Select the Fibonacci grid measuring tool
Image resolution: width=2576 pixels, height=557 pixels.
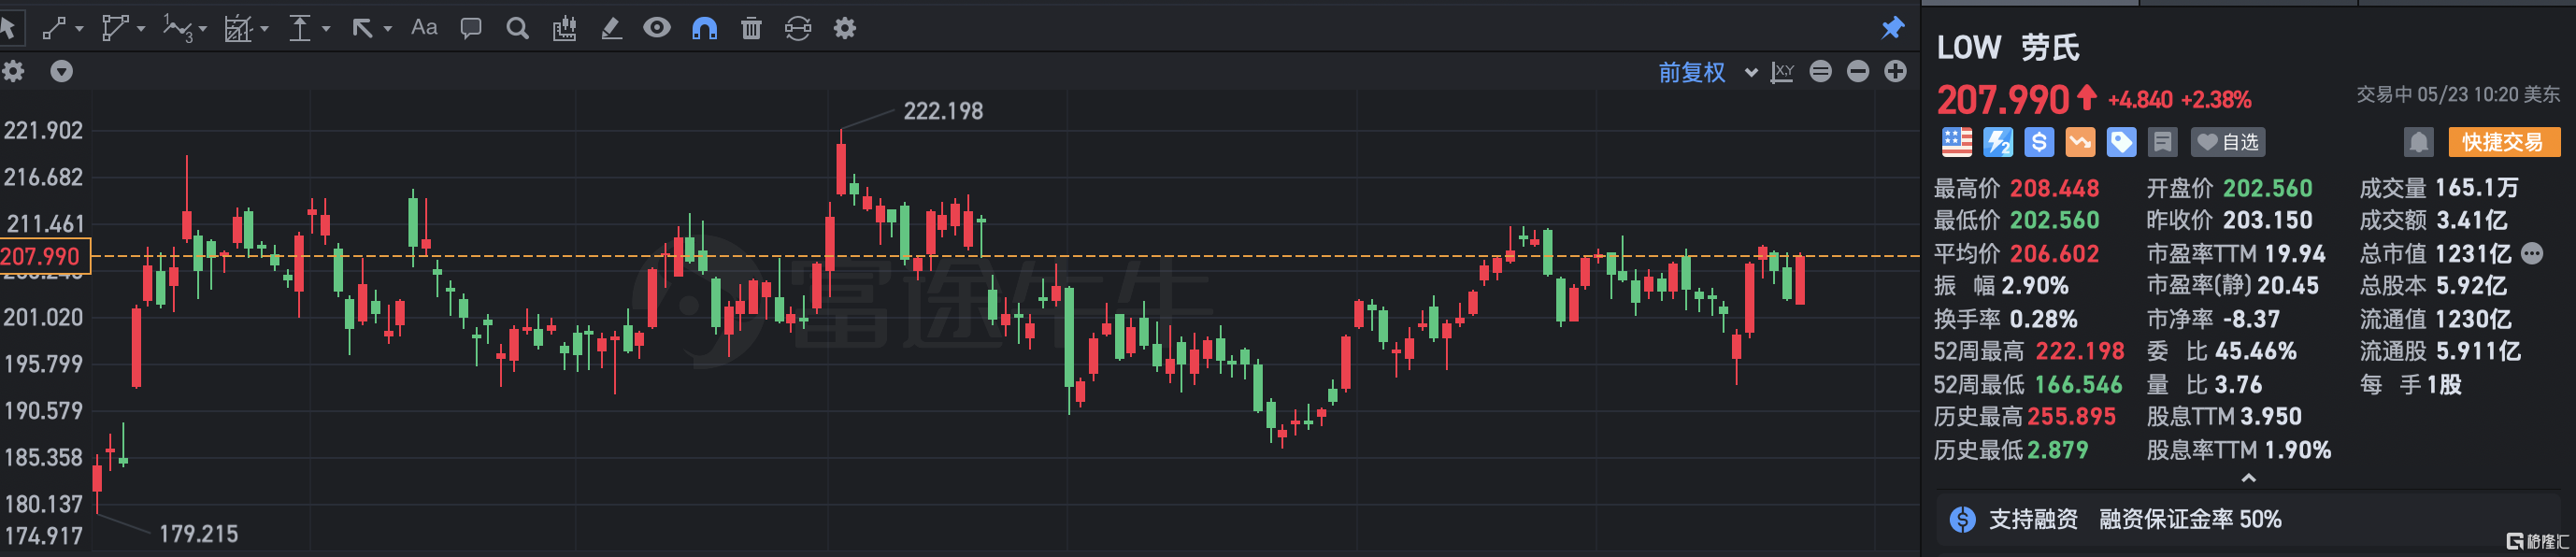click(x=238, y=28)
